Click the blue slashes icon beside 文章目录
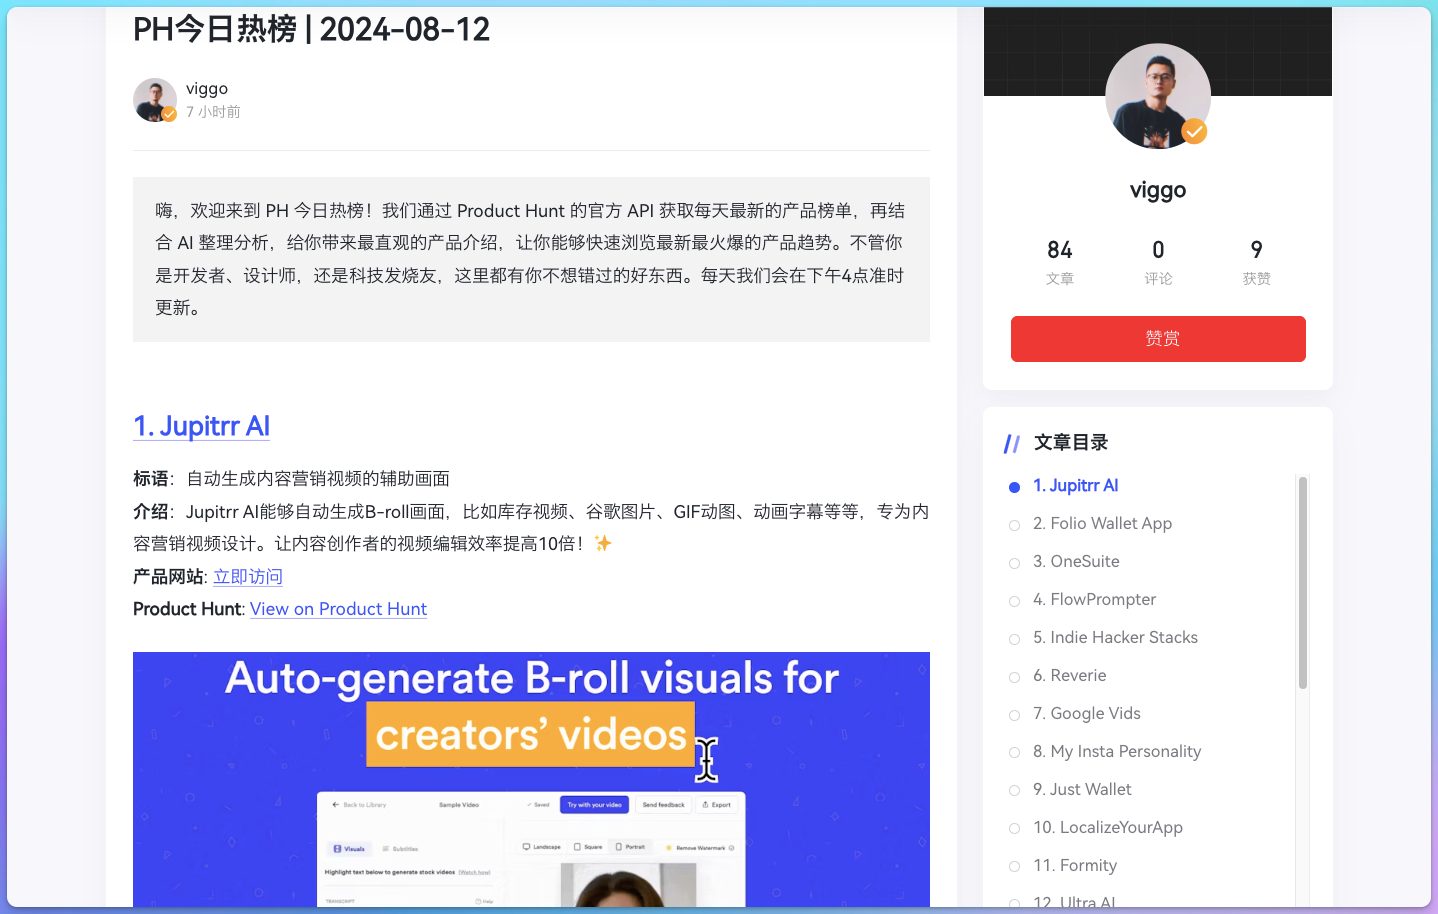This screenshot has height=914, width=1438. (1012, 444)
